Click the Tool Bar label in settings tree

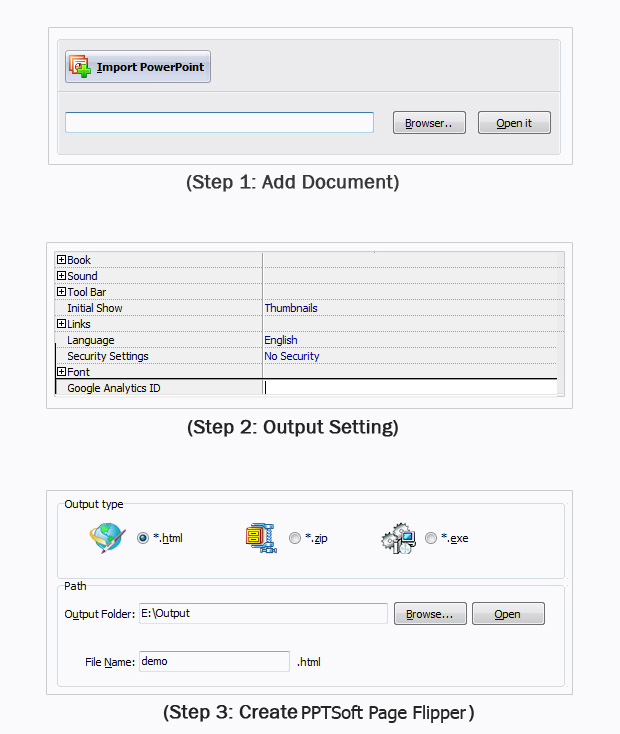87,292
